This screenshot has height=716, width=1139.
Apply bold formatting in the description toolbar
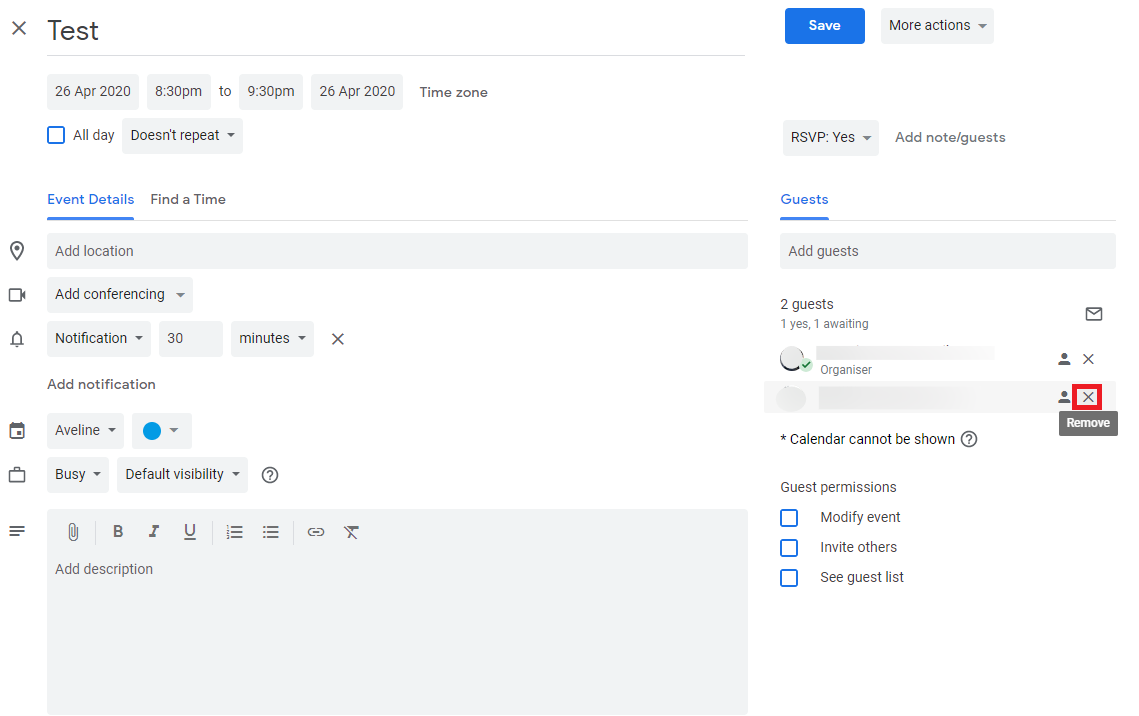118,531
